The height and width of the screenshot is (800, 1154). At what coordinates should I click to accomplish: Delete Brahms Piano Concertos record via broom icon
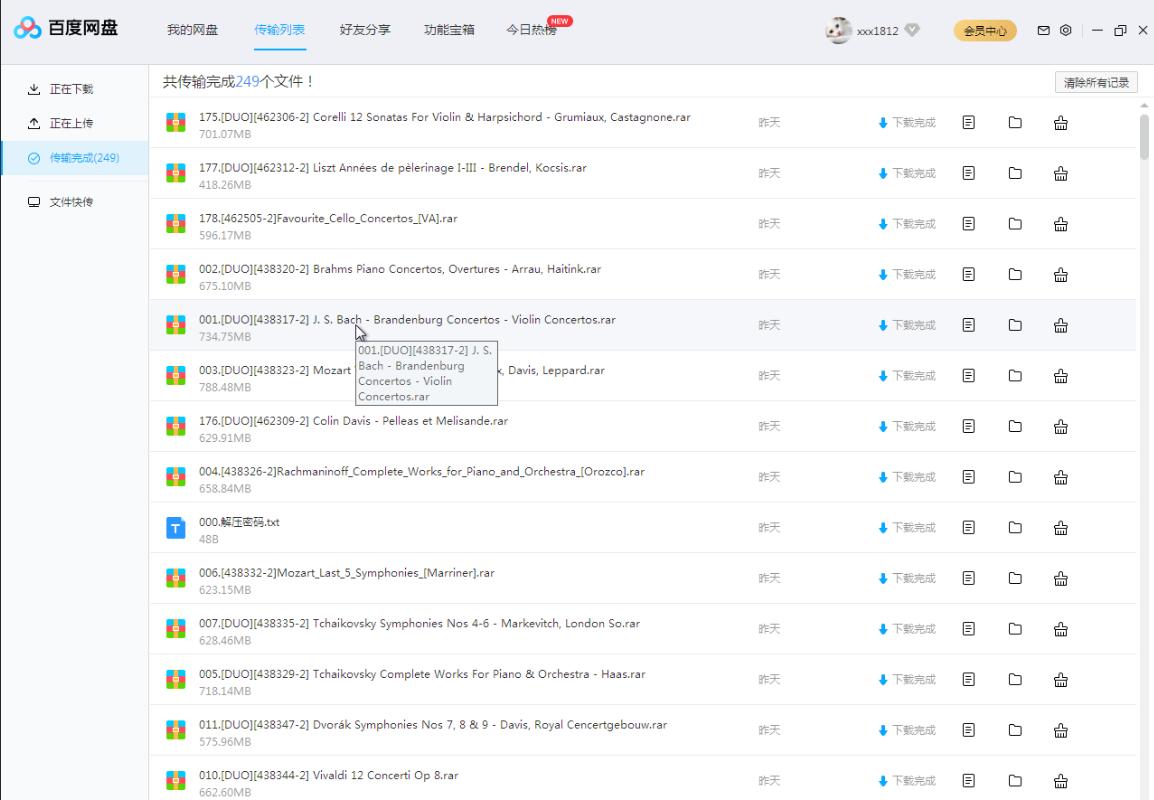point(1060,274)
